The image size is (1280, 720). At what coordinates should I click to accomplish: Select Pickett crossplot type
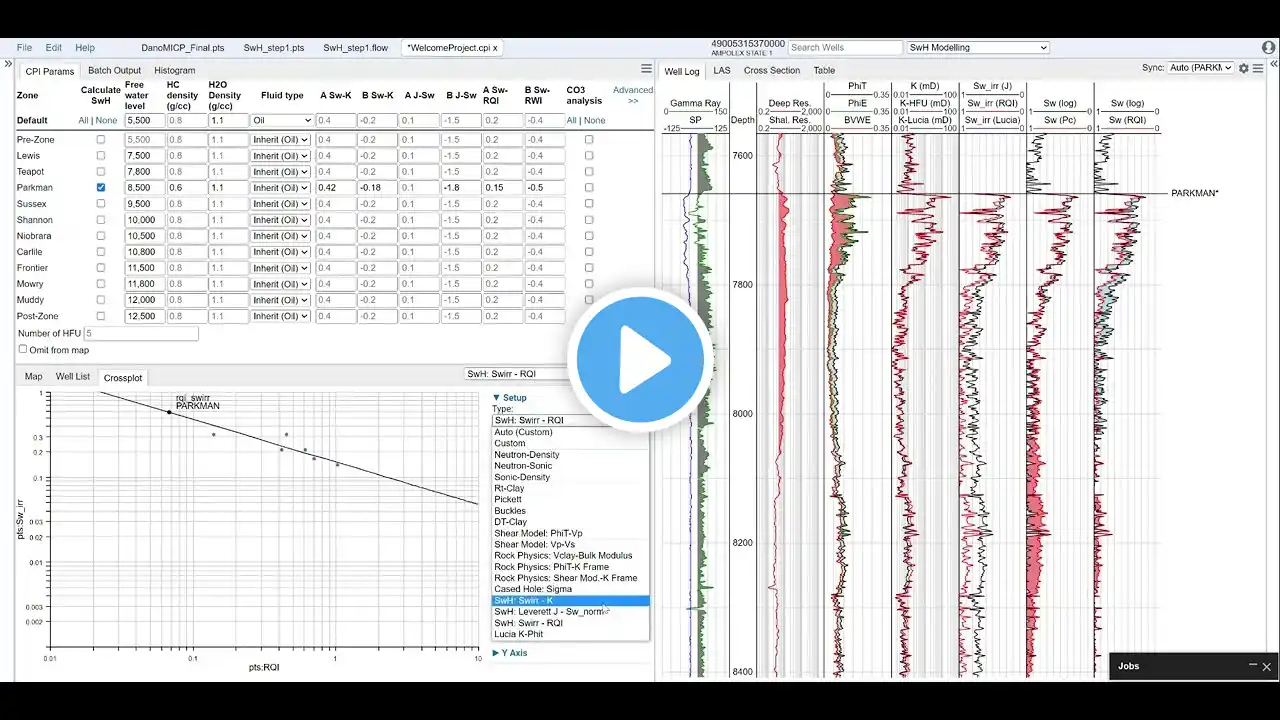571,499
